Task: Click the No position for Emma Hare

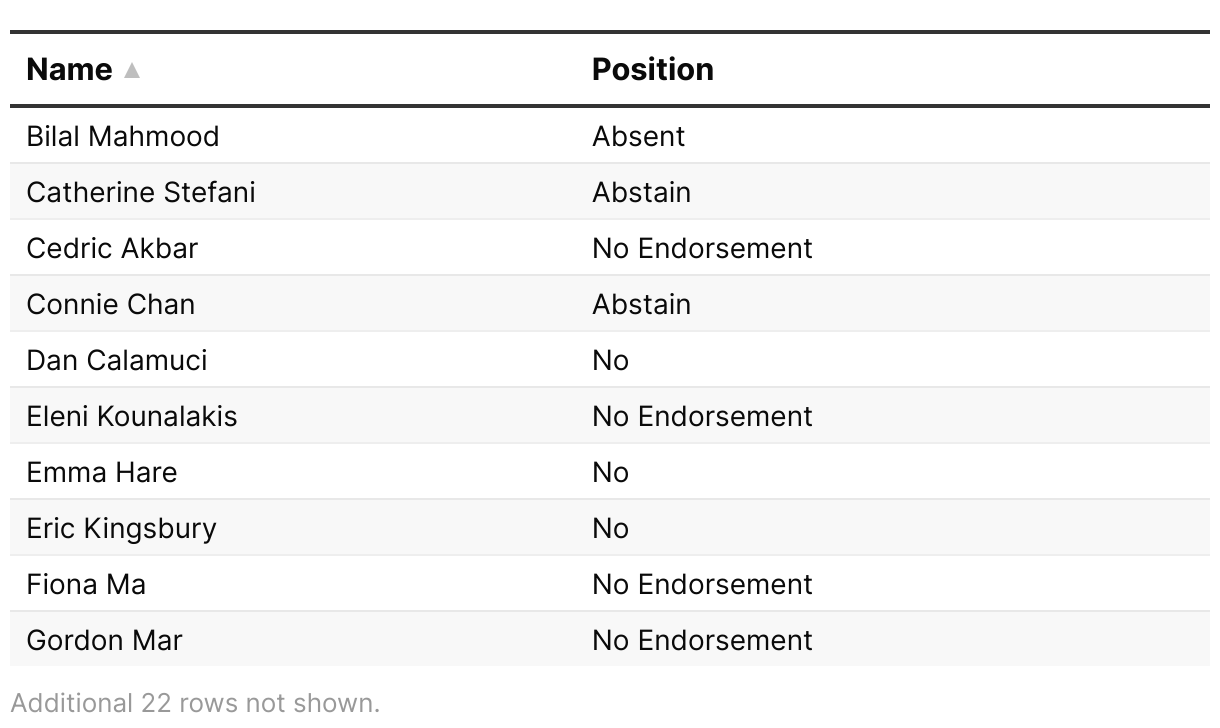Action: (611, 472)
